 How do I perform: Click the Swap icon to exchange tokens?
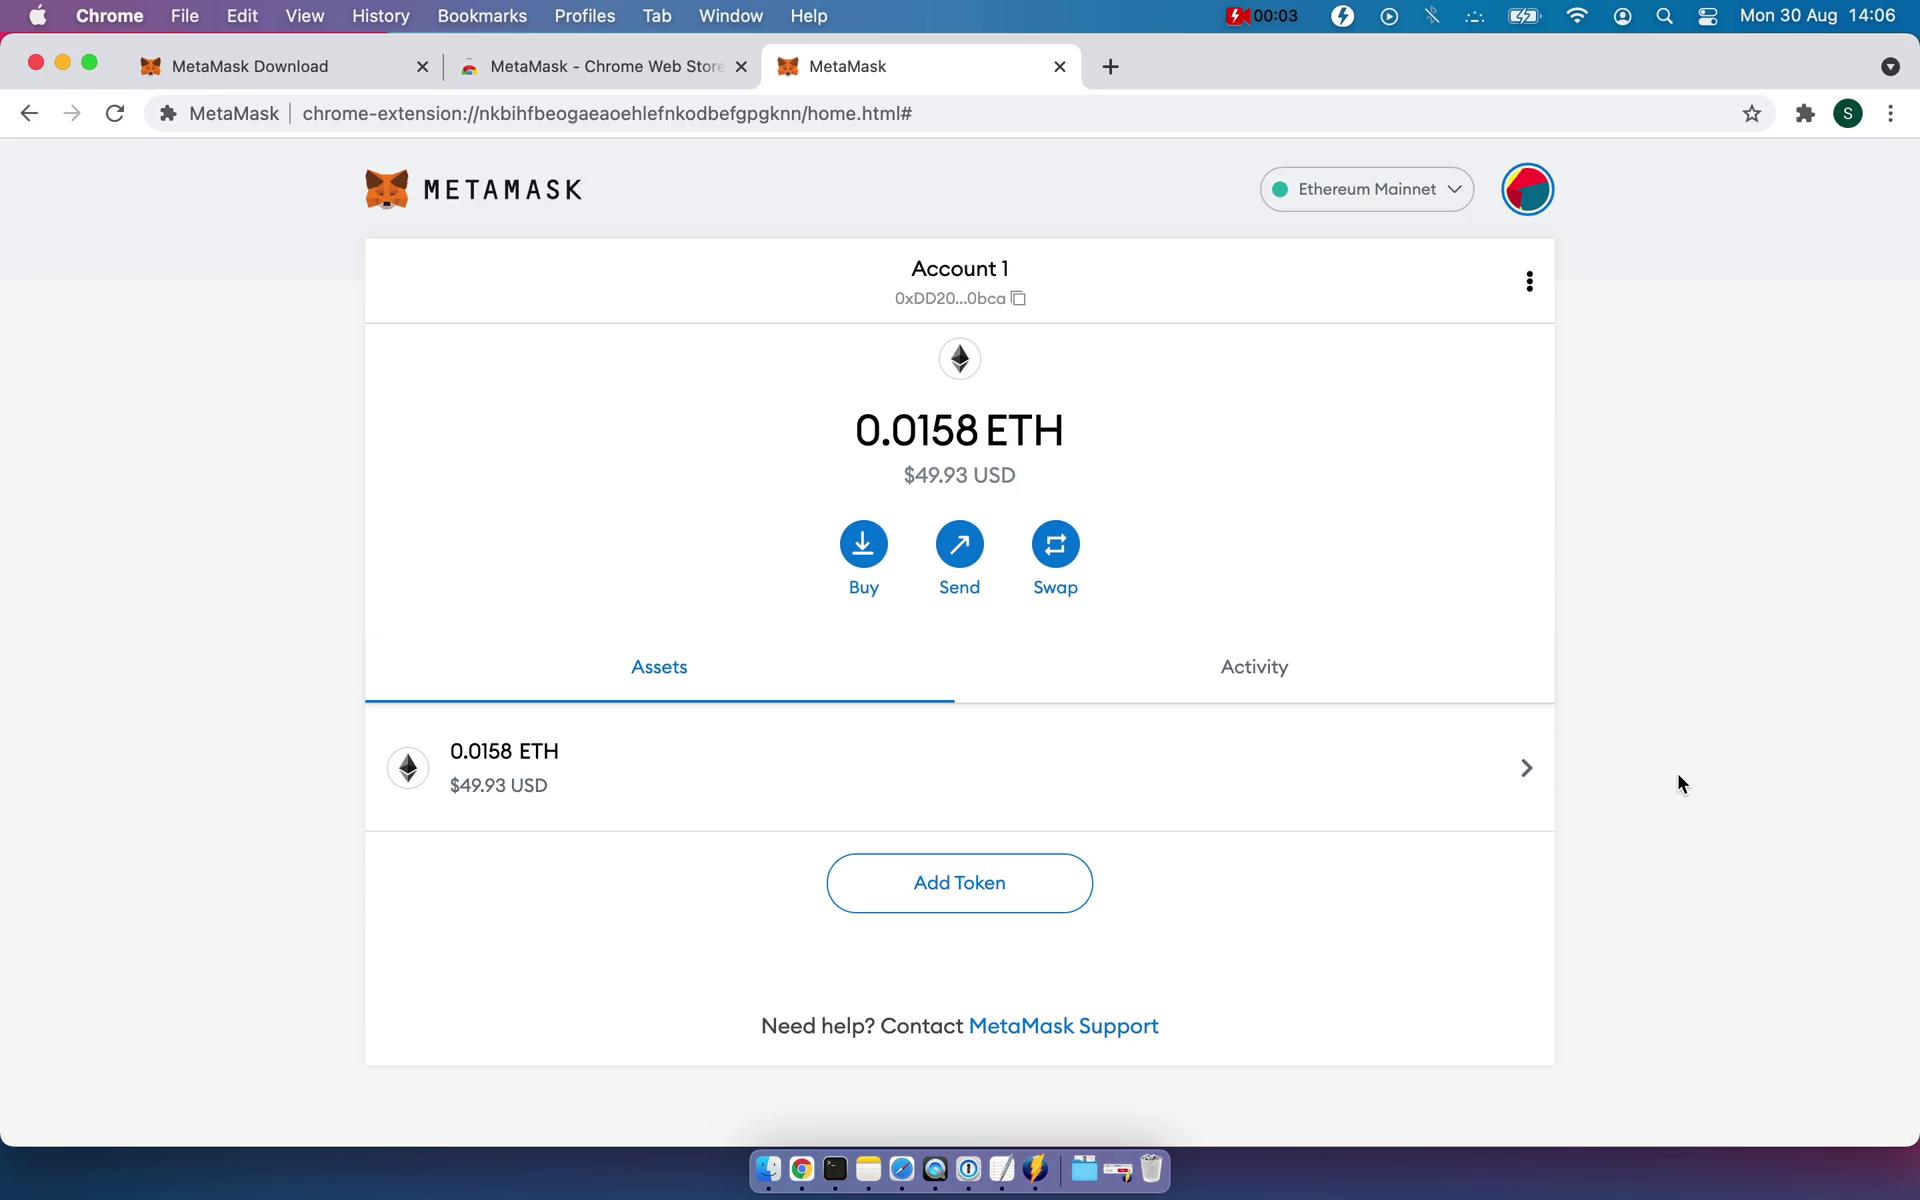tap(1056, 543)
